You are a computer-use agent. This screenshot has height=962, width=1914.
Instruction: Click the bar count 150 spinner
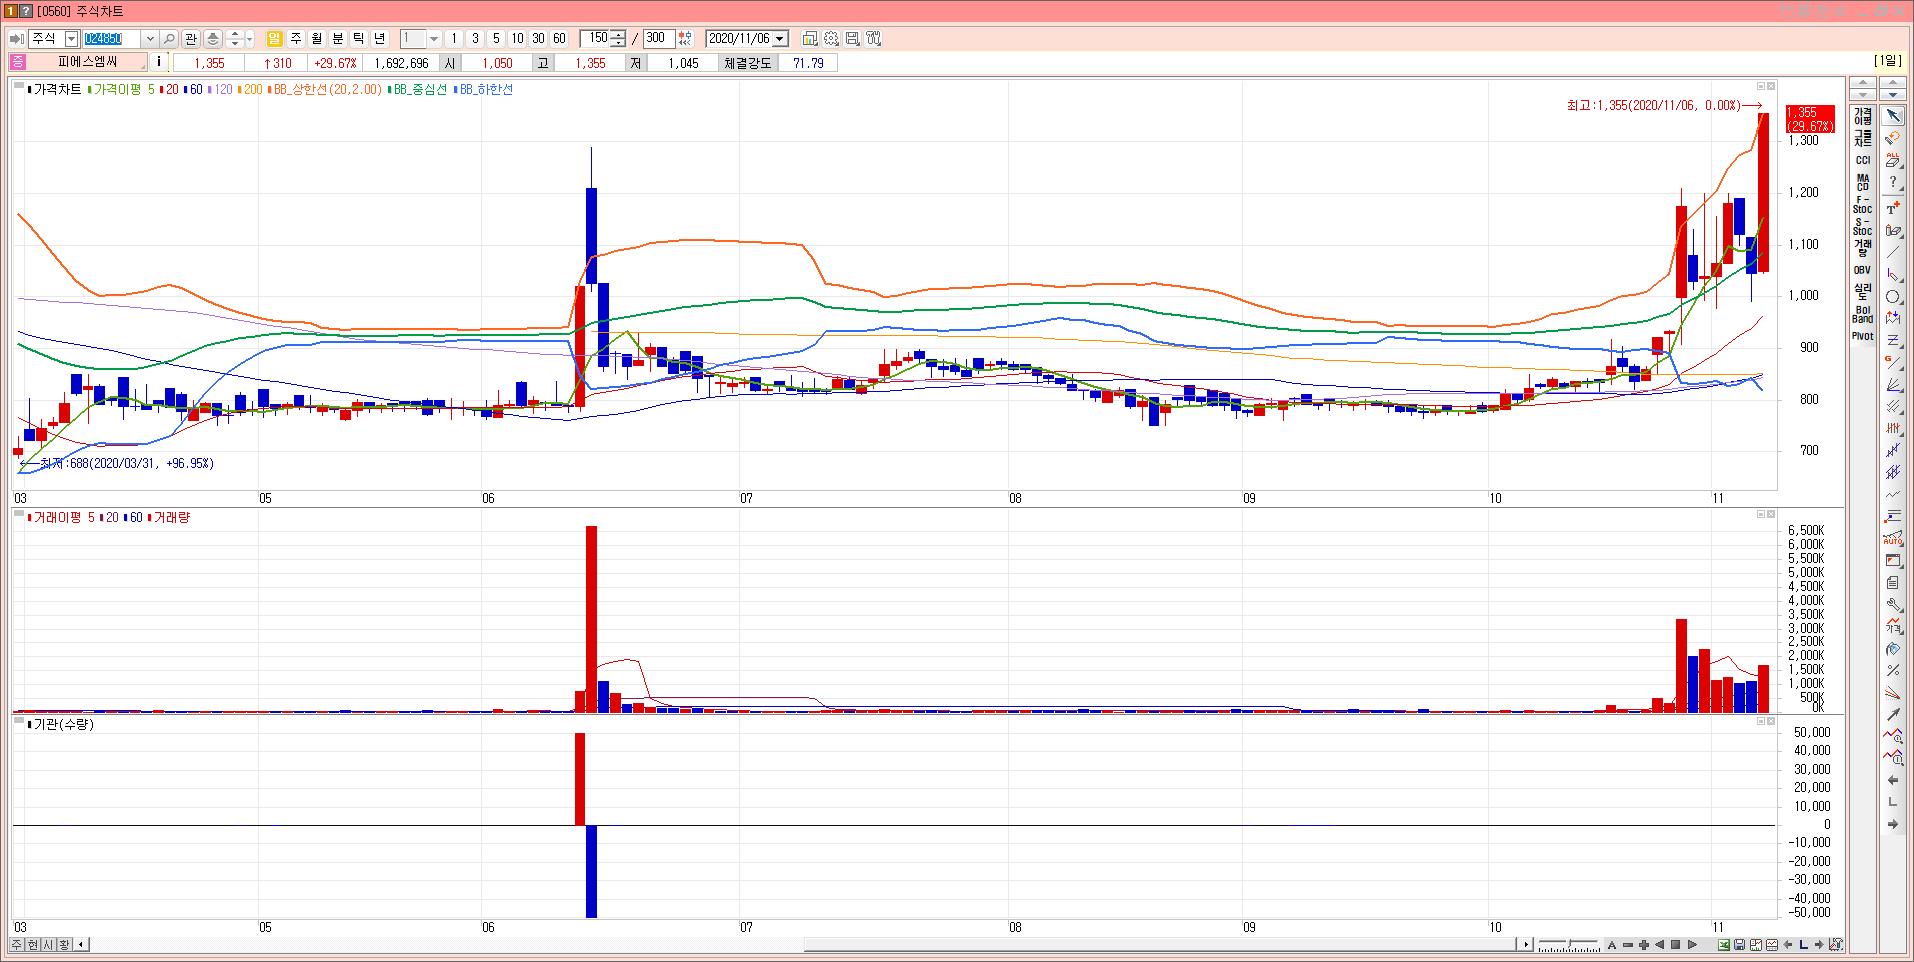pos(618,38)
